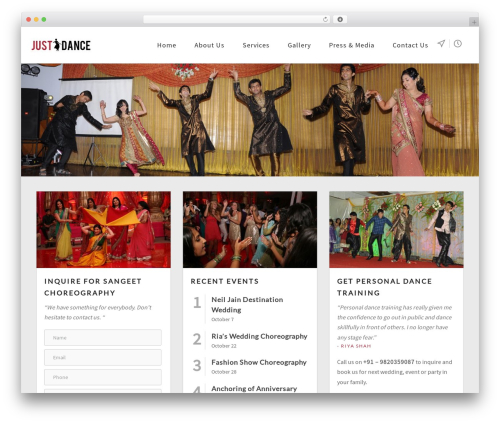Viewport: 500px width, 423px height.
Task: Open Contact Us menu item
Action: 410,45
